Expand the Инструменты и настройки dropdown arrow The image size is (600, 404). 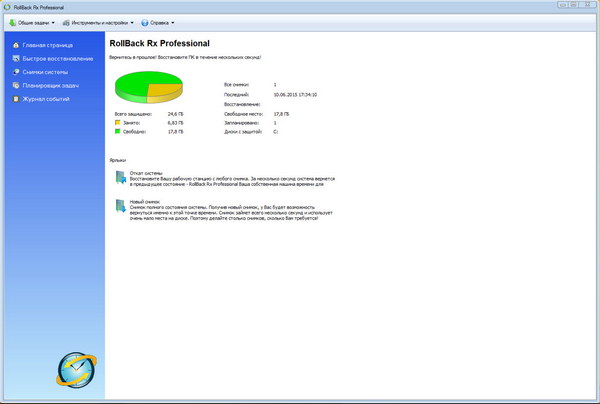click(133, 21)
